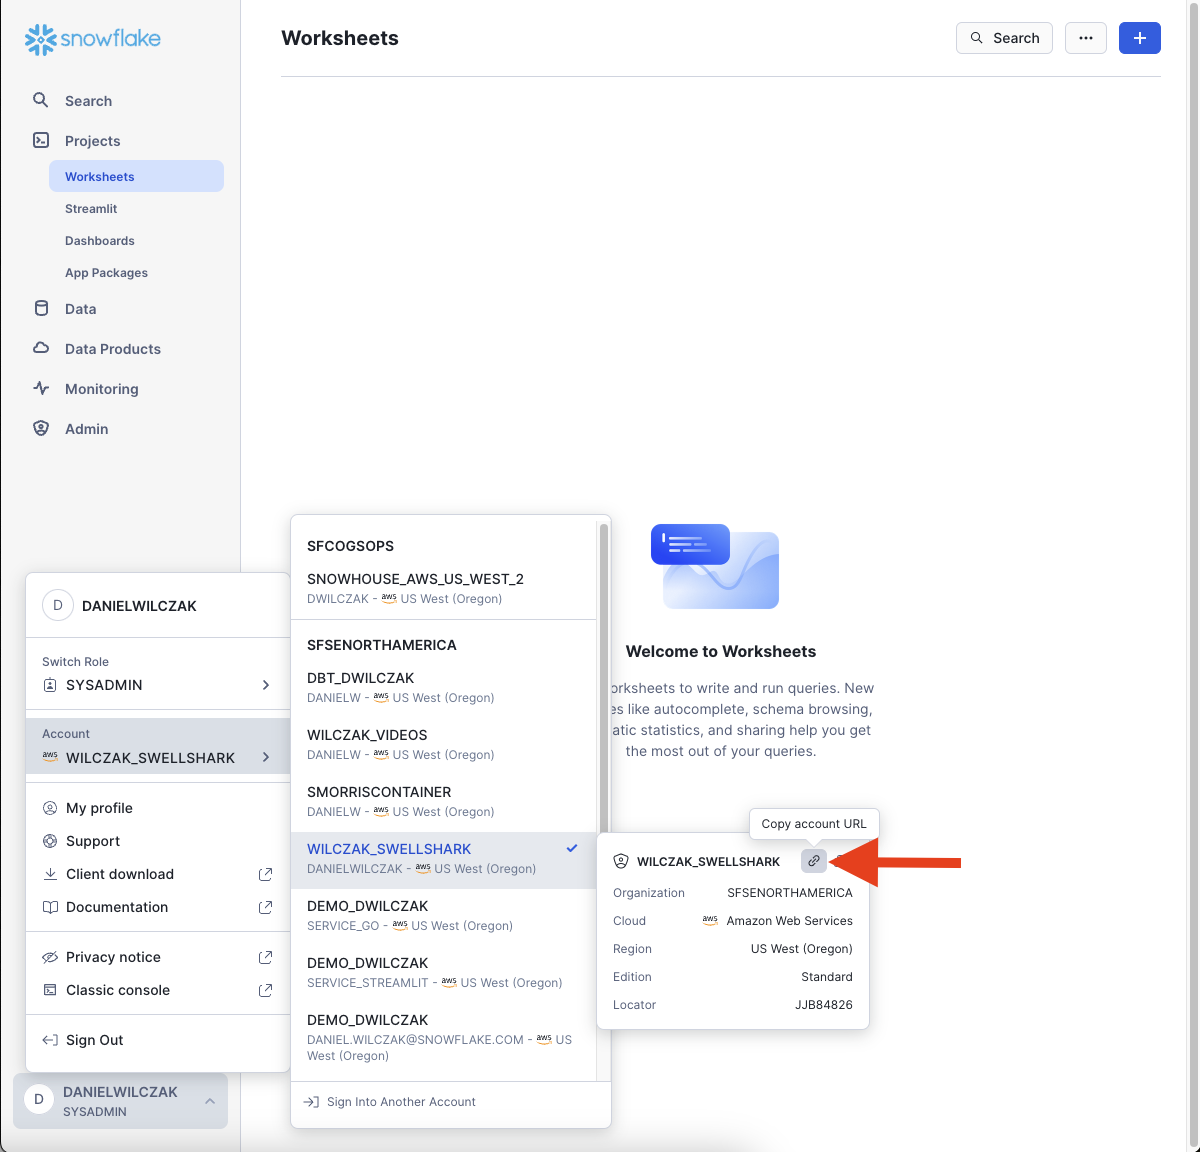Click the Data Products cloud icon
Image resolution: width=1200 pixels, height=1152 pixels.
[41, 348]
